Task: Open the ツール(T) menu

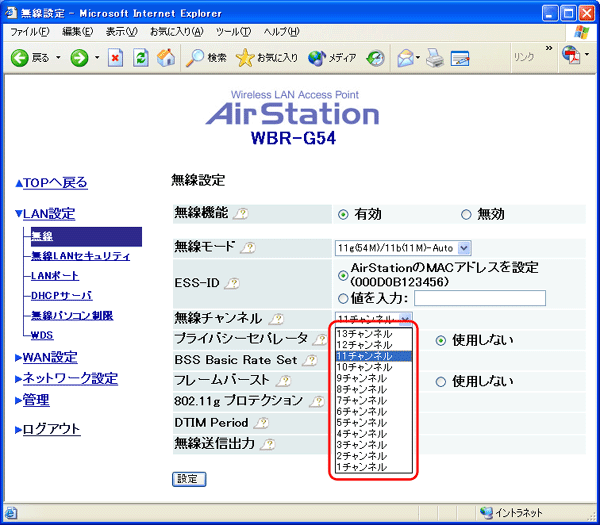Action: [x=233, y=32]
